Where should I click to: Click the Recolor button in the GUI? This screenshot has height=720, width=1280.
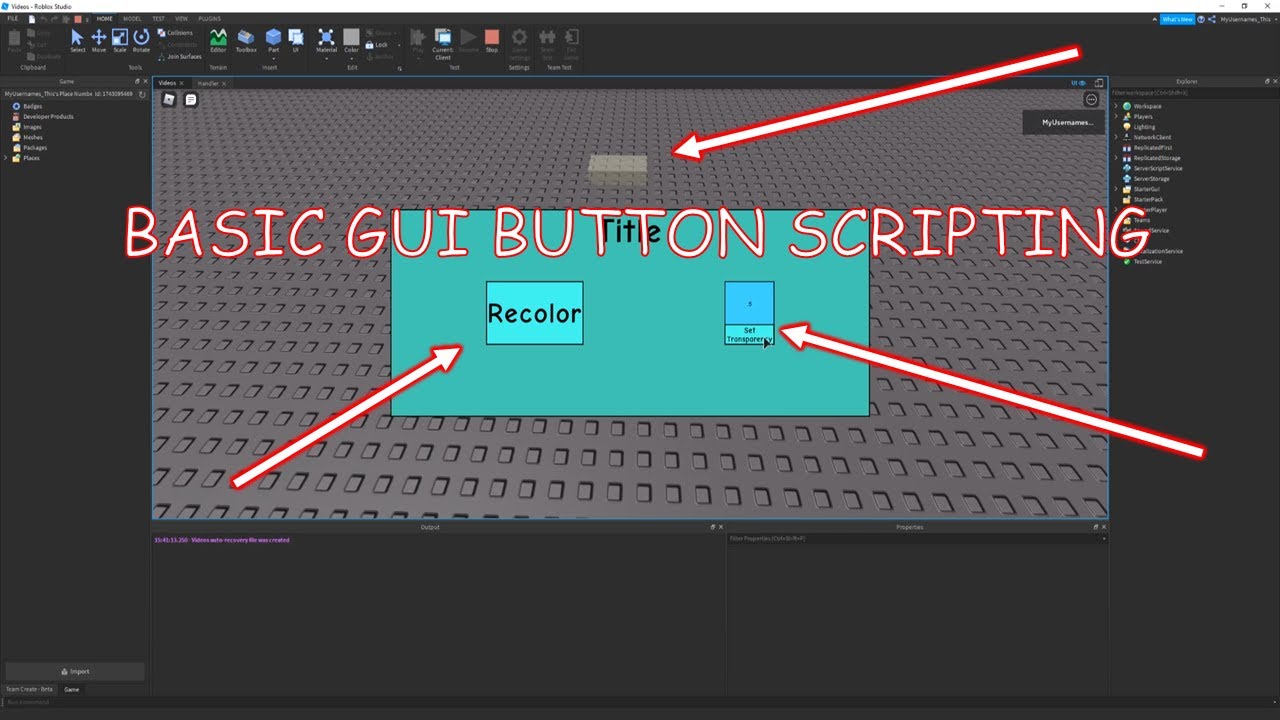(534, 313)
